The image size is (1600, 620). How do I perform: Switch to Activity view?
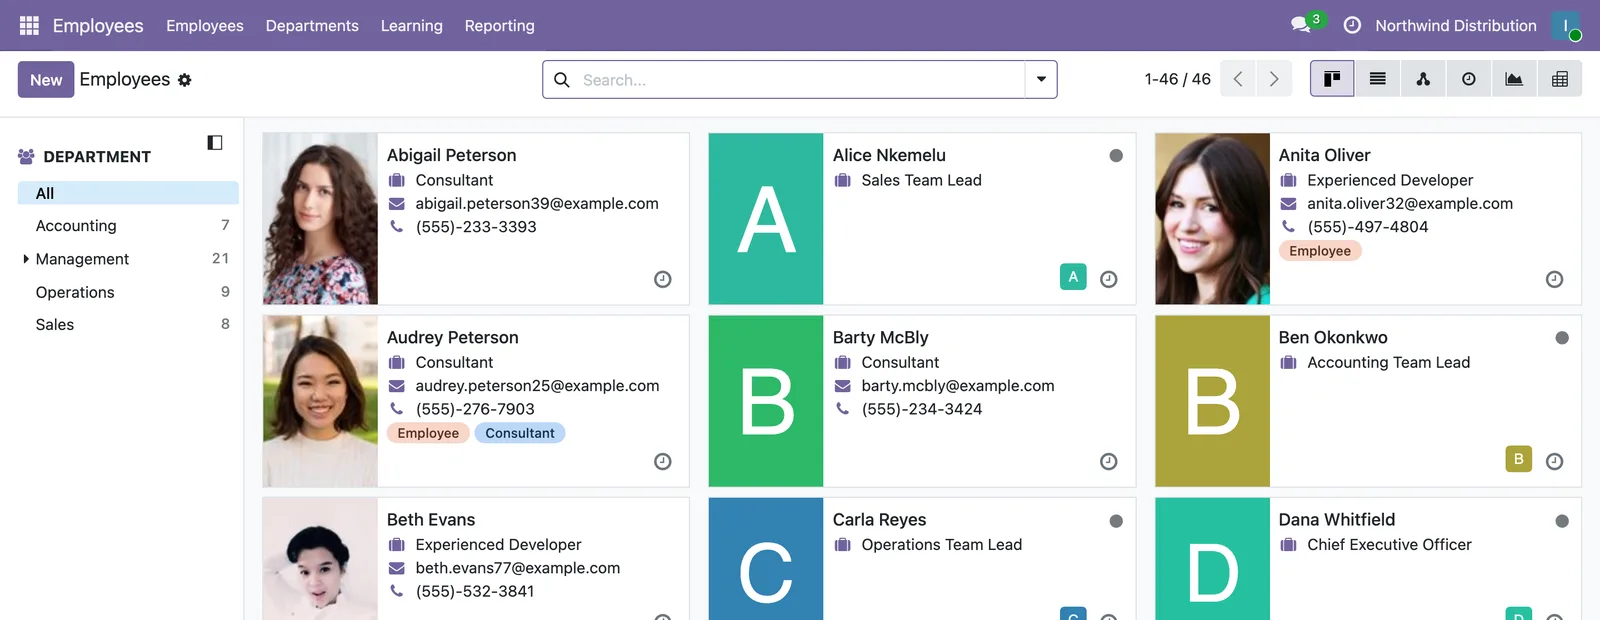click(x=1468, y=79)
